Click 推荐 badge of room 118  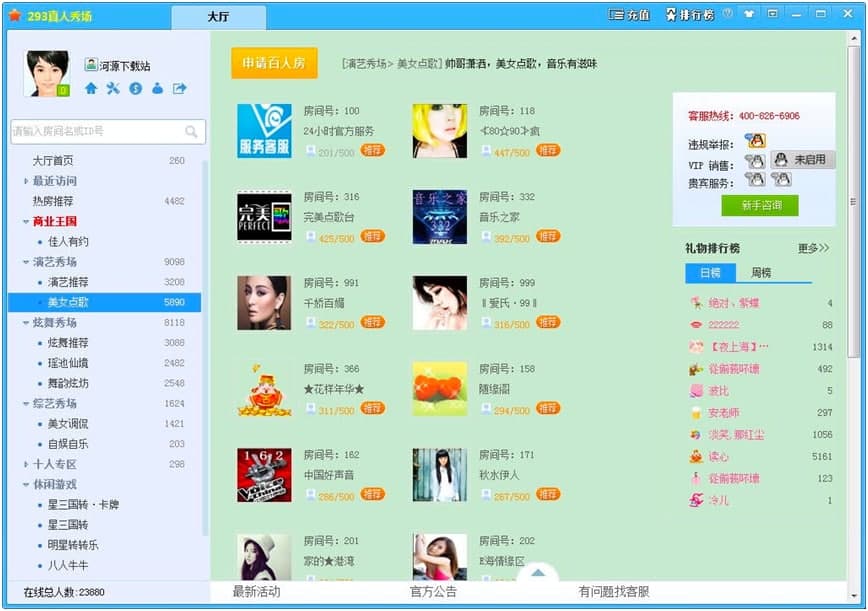548,150
